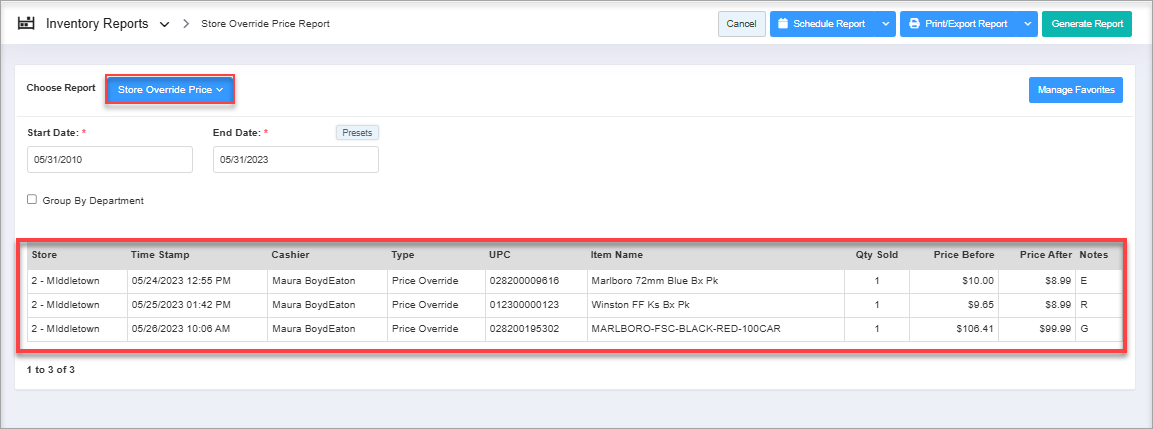The height and width of the screenshot is (429, 1153).
Task: Click the Cancel button
Action: coord(741,24)
